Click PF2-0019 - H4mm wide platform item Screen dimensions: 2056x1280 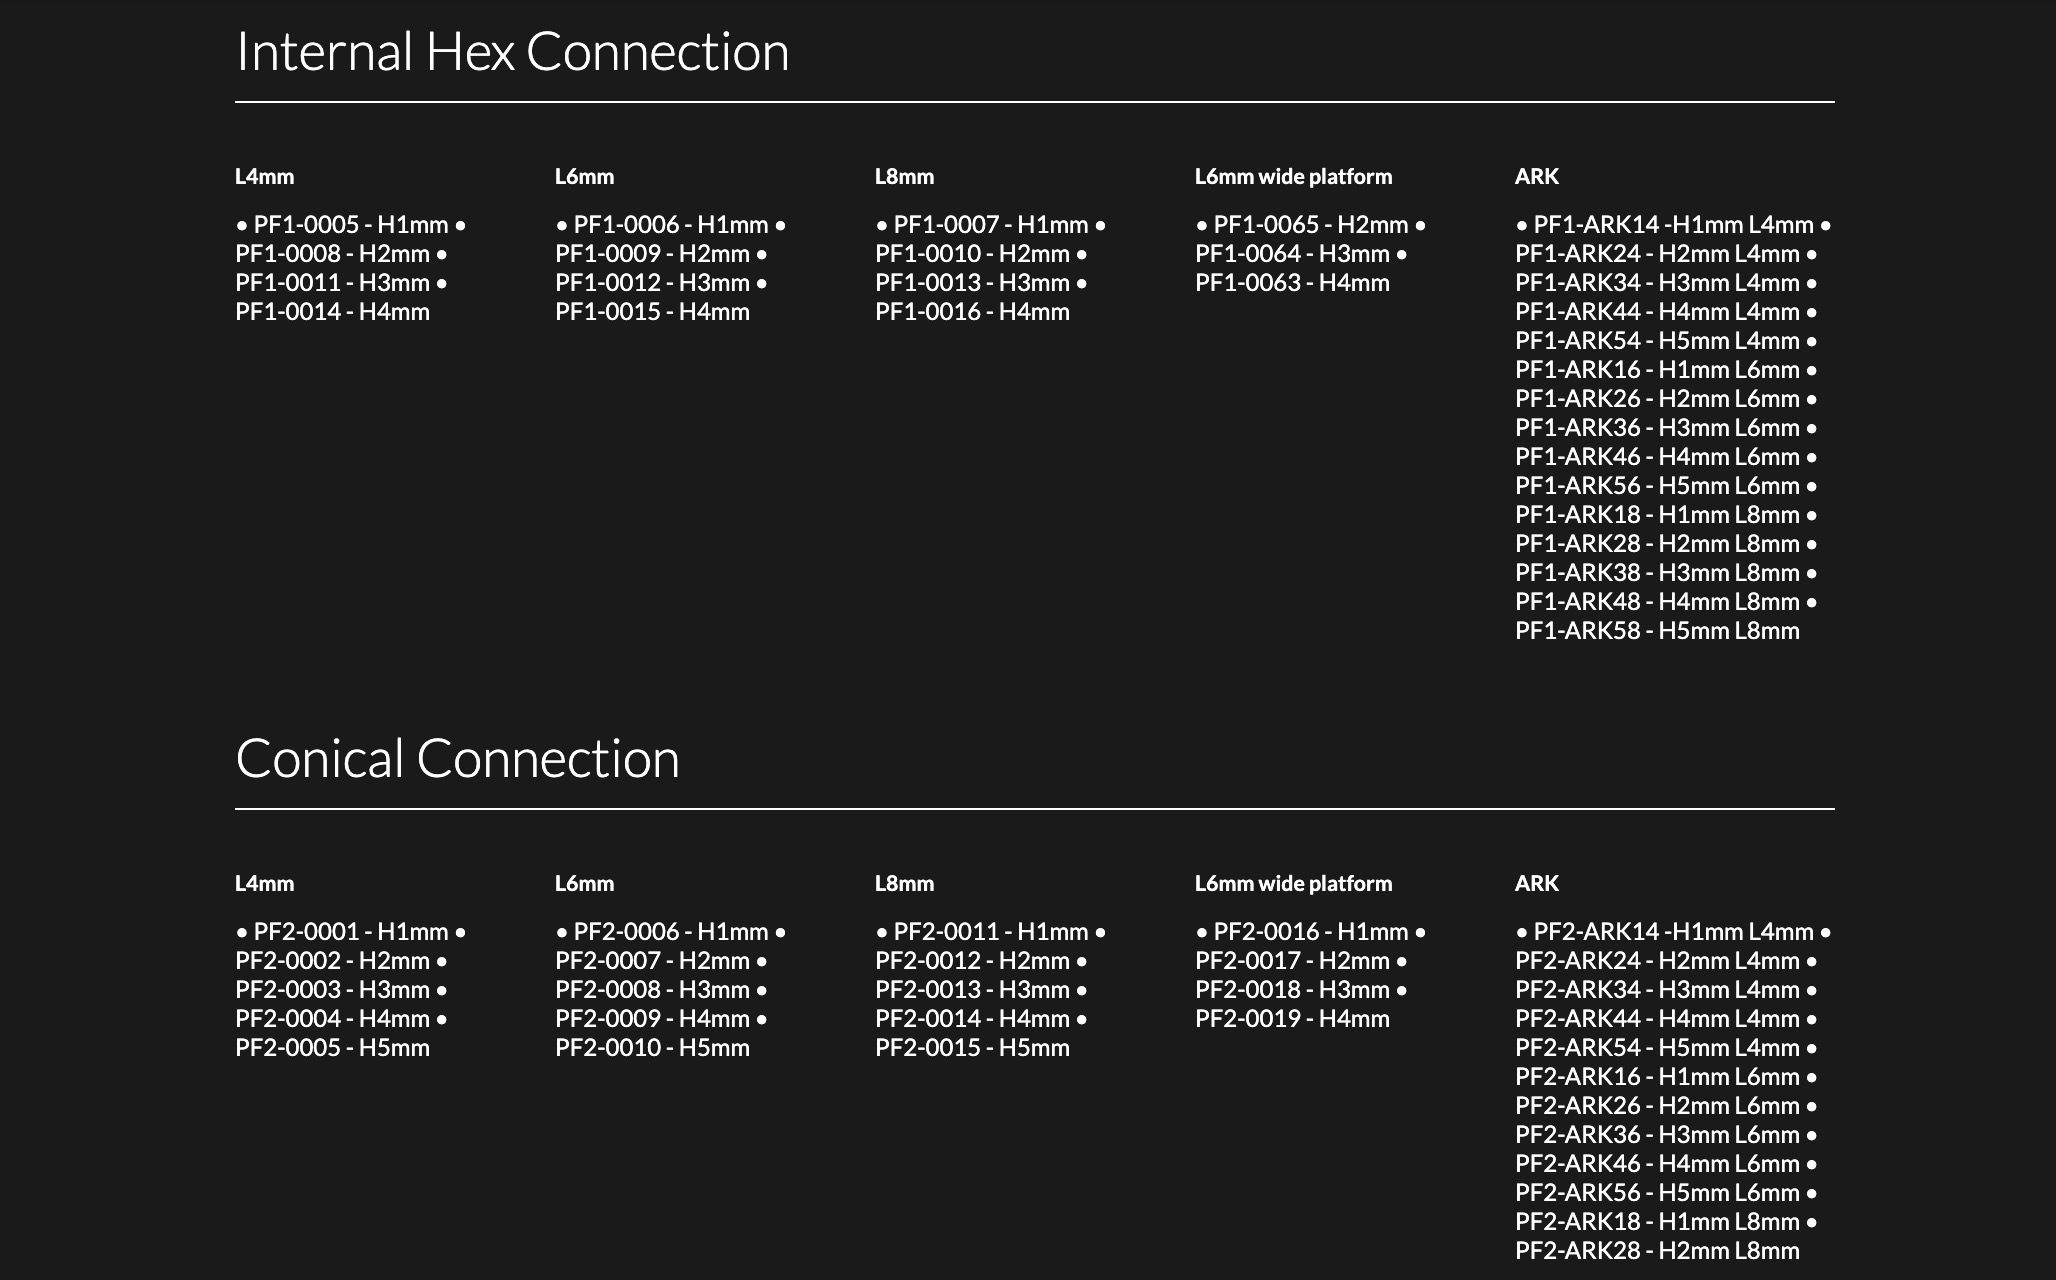[1292, 1019]
